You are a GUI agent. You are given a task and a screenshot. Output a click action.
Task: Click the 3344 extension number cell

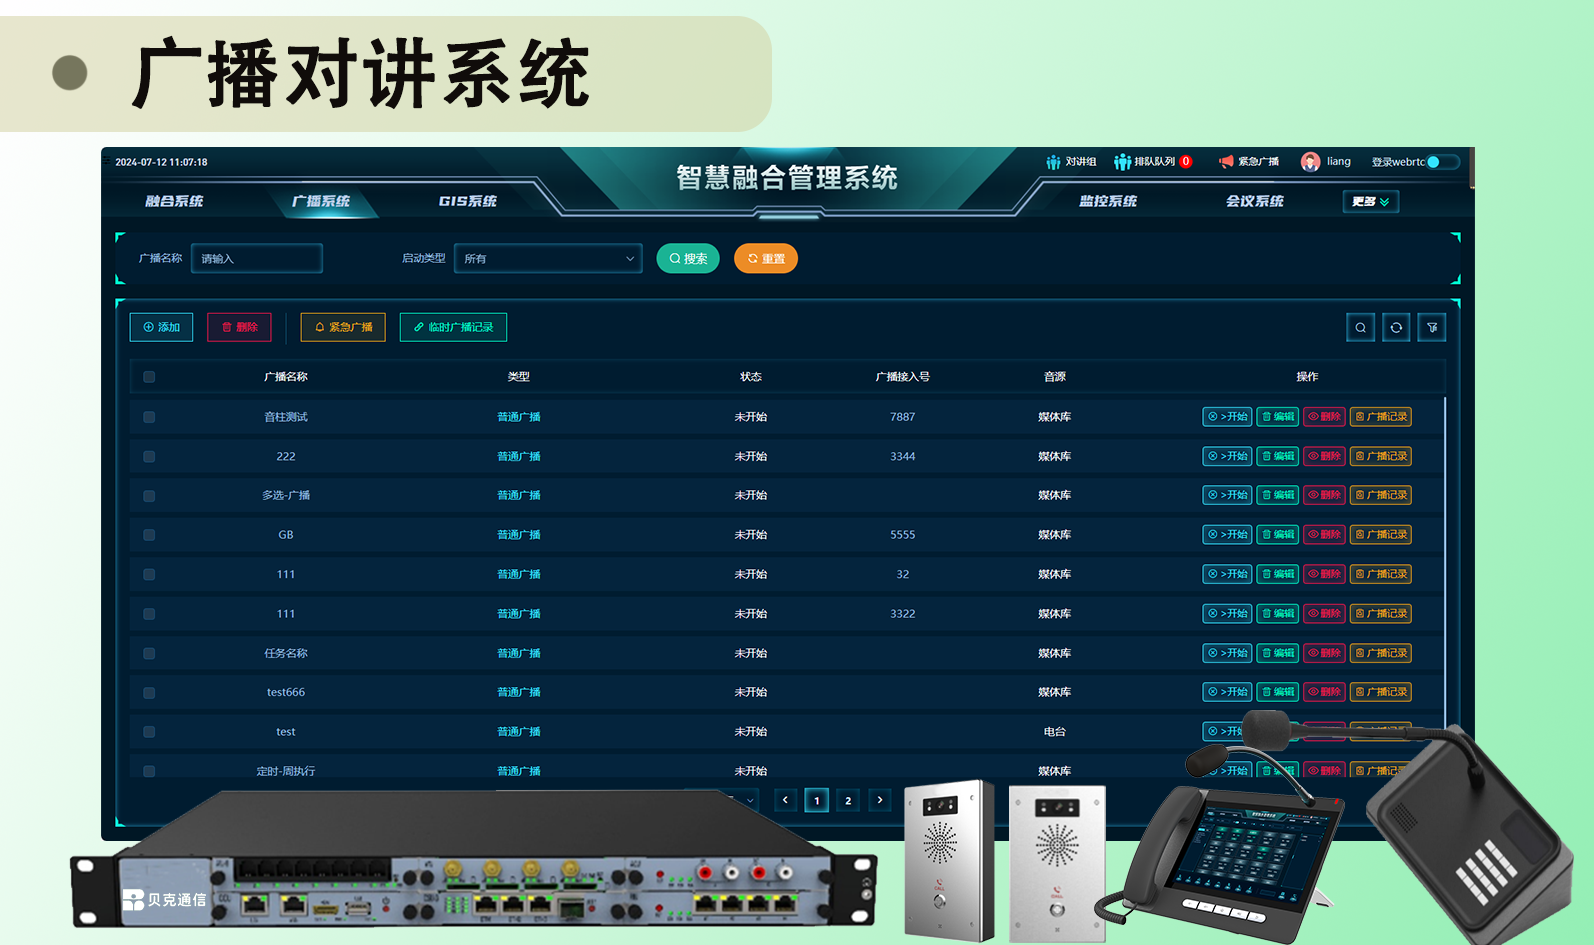click(903, 456)
